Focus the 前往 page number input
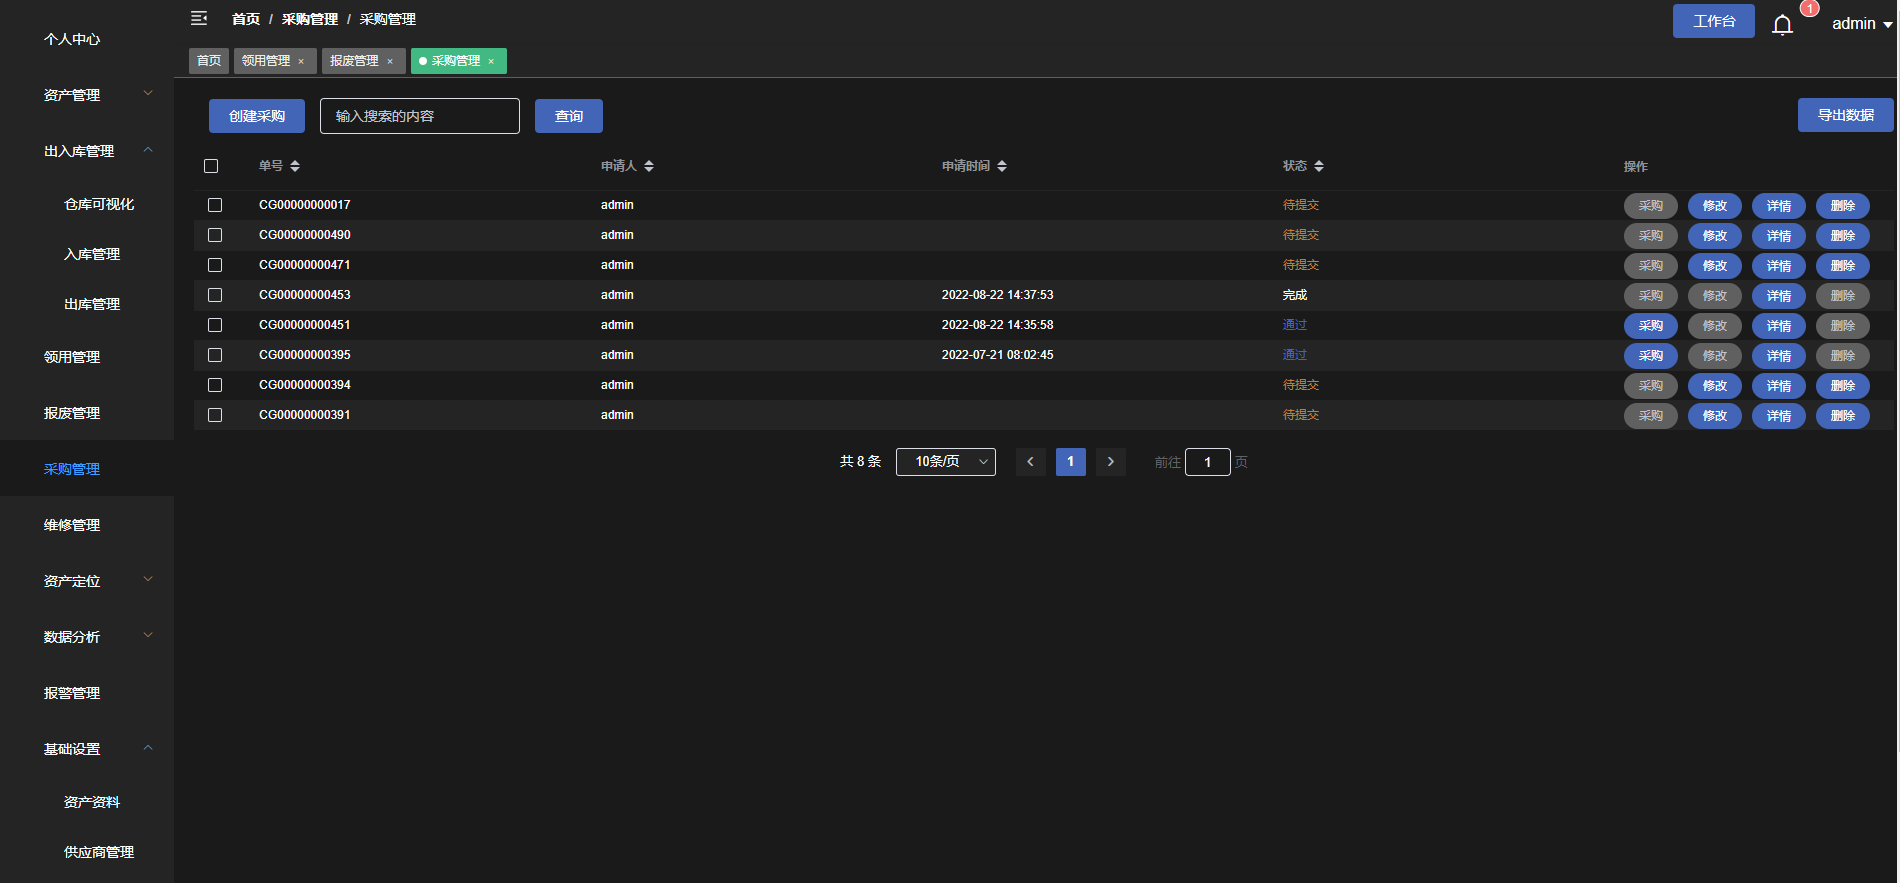Image resolution: width=1900 pixels, height=883 pixels. tap(1208, 462)
